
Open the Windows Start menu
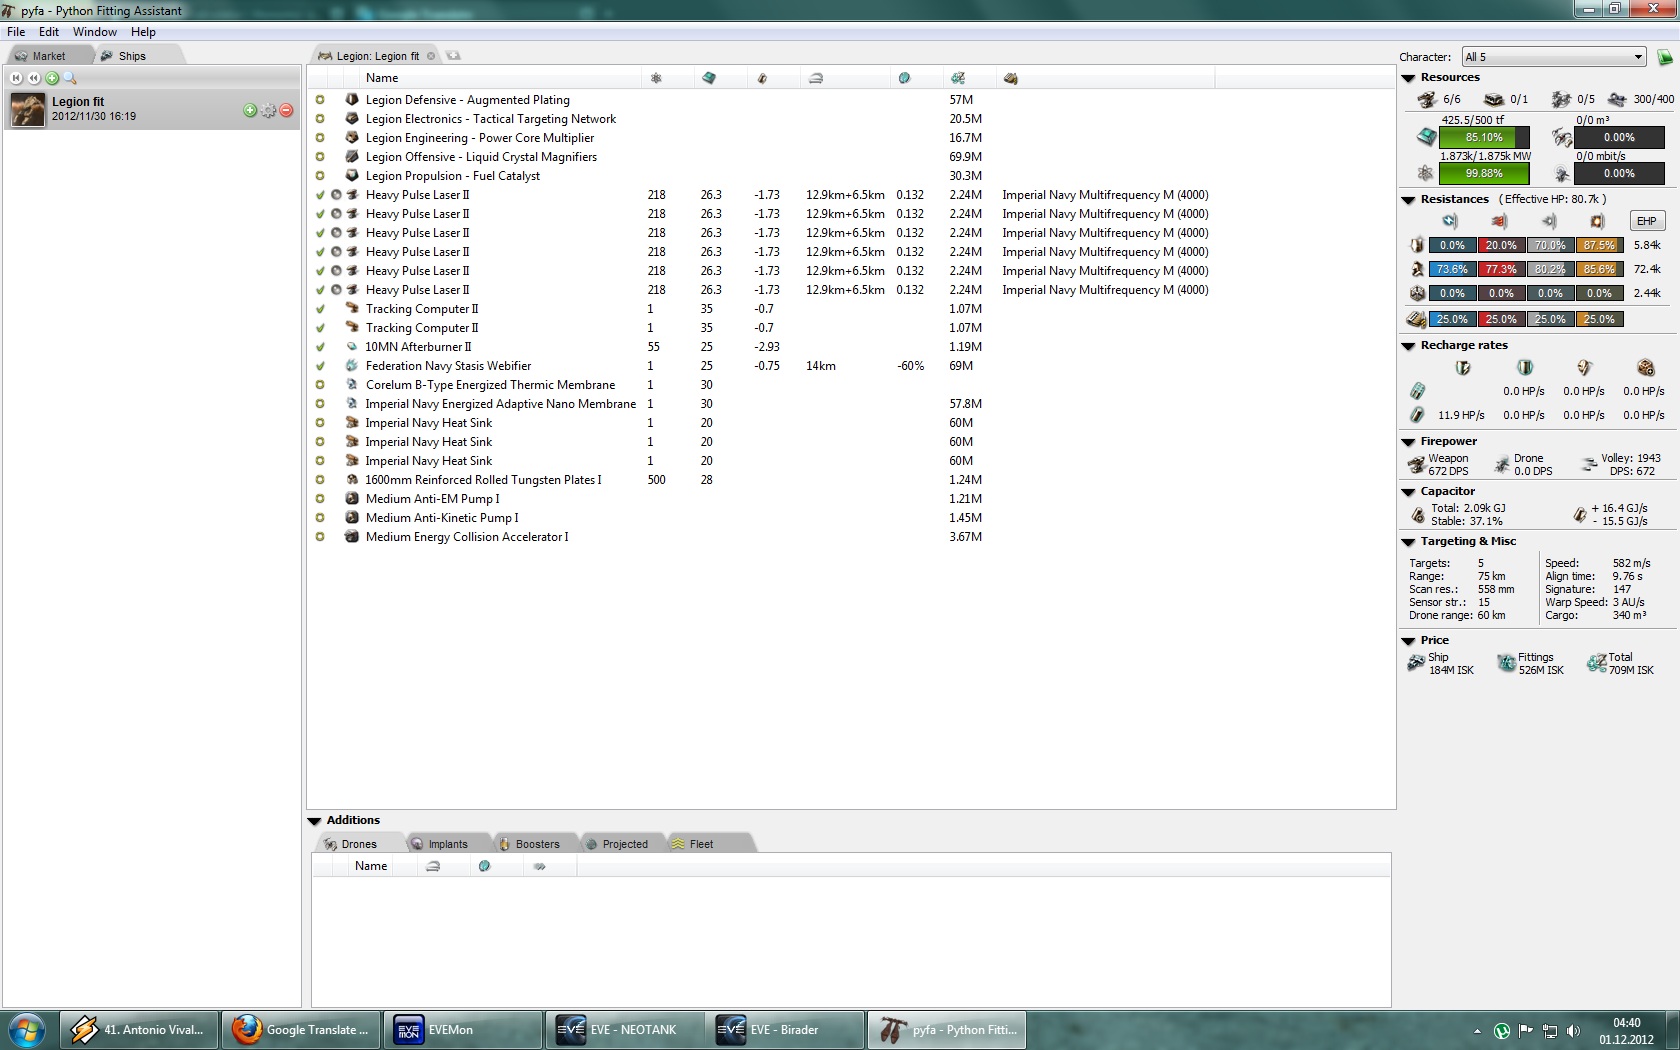click(27, 1030)
